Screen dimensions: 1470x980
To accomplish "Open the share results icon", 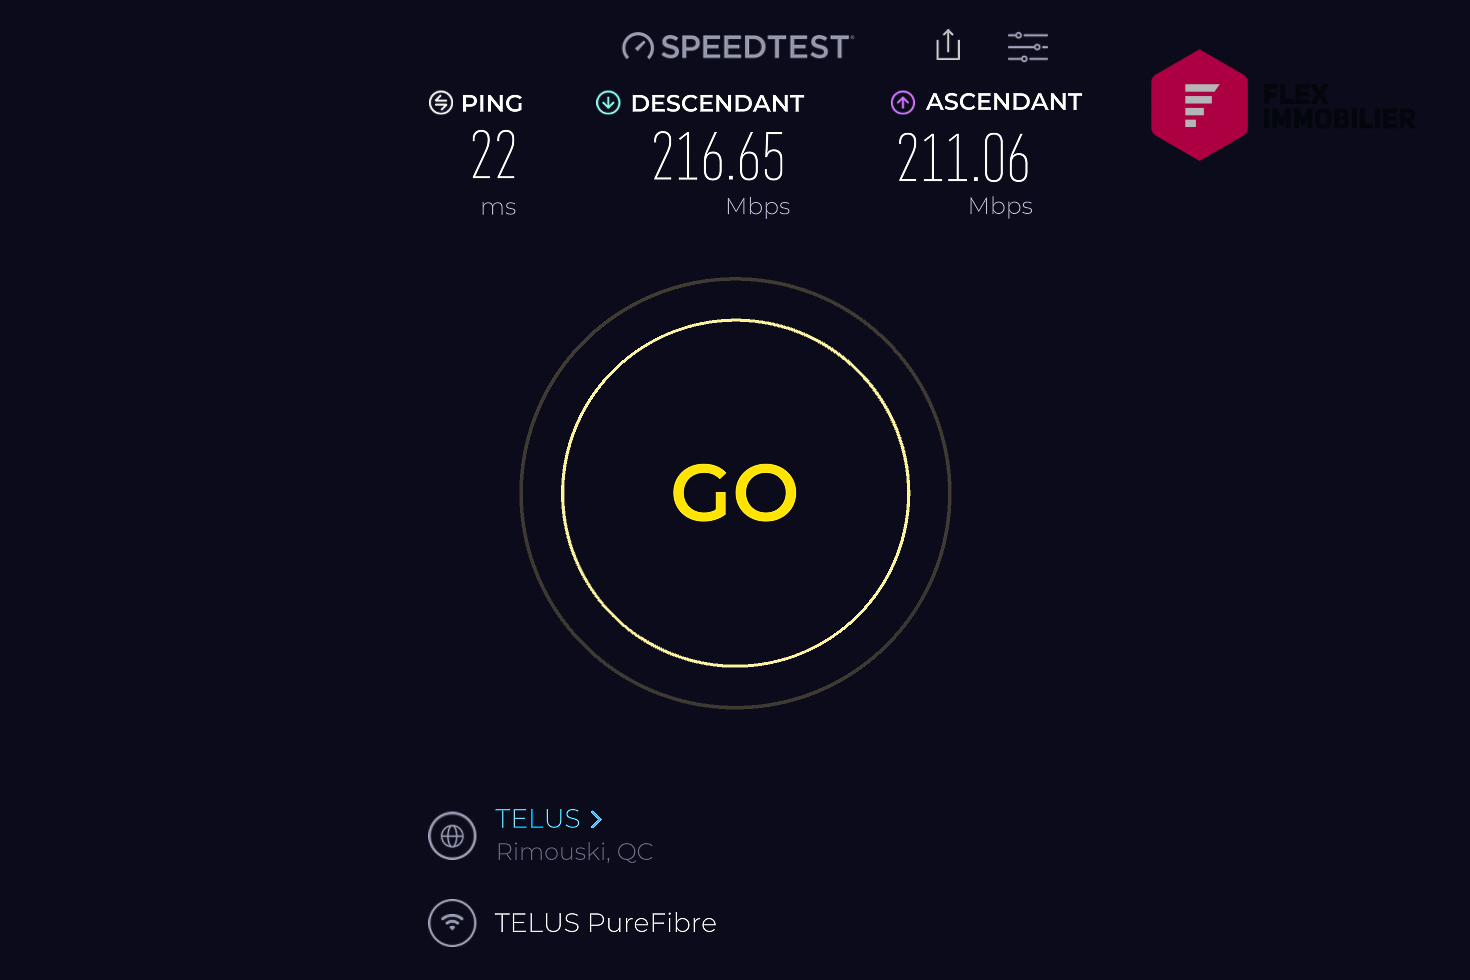I will tap(948, 45).
